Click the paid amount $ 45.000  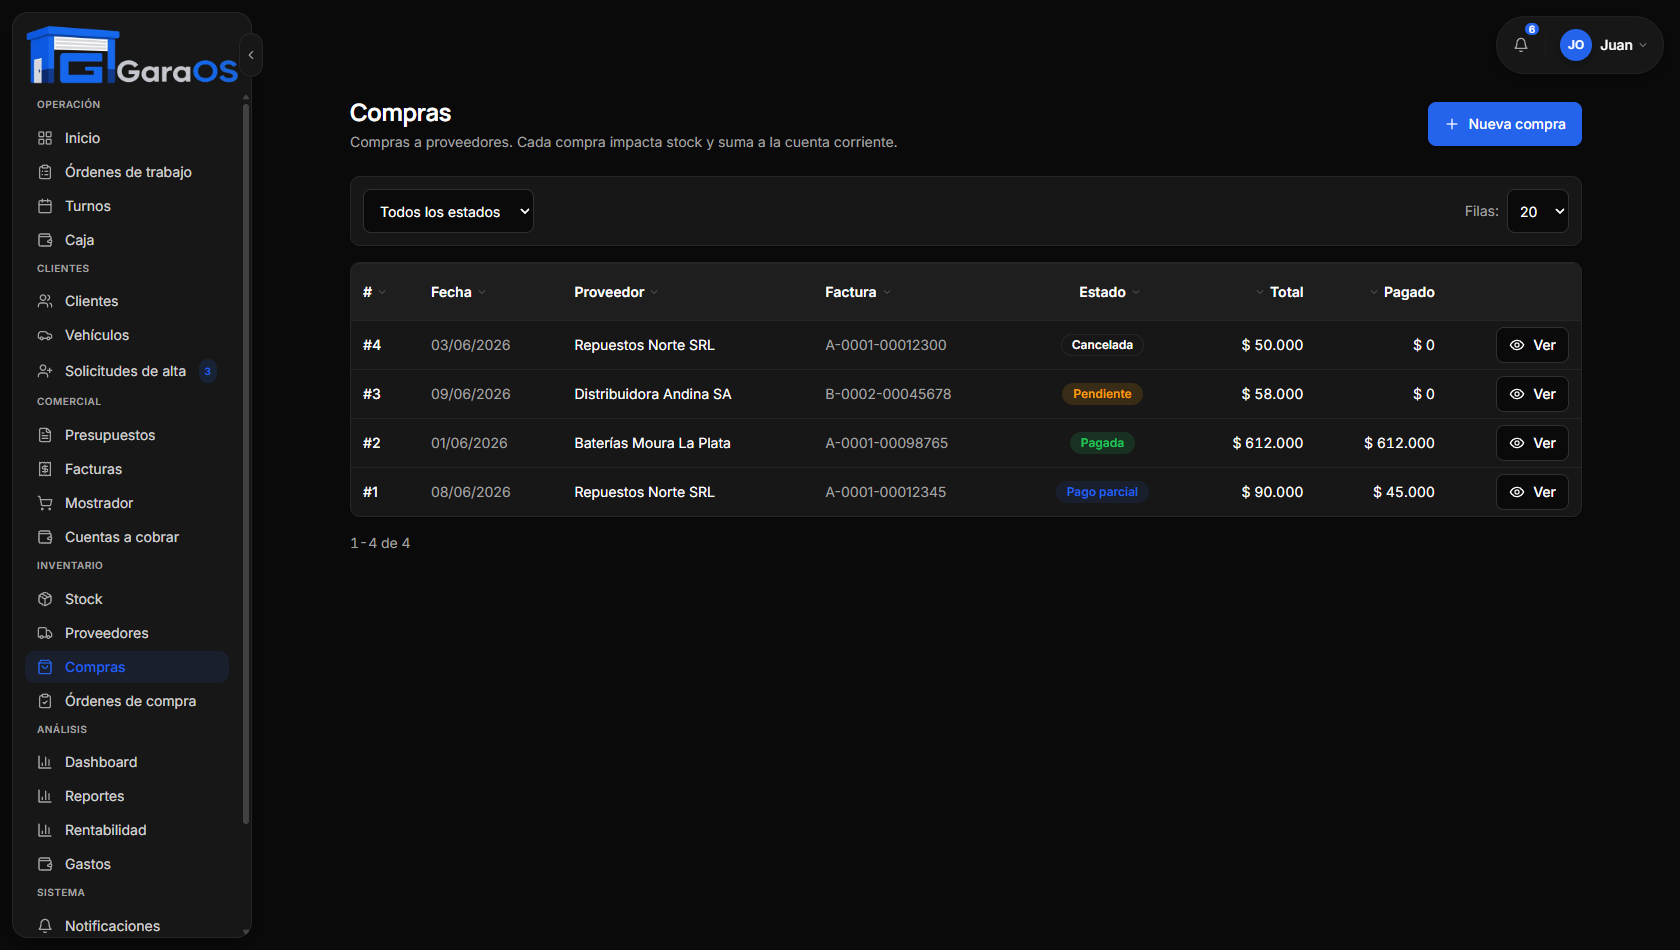pos(1404,492)
